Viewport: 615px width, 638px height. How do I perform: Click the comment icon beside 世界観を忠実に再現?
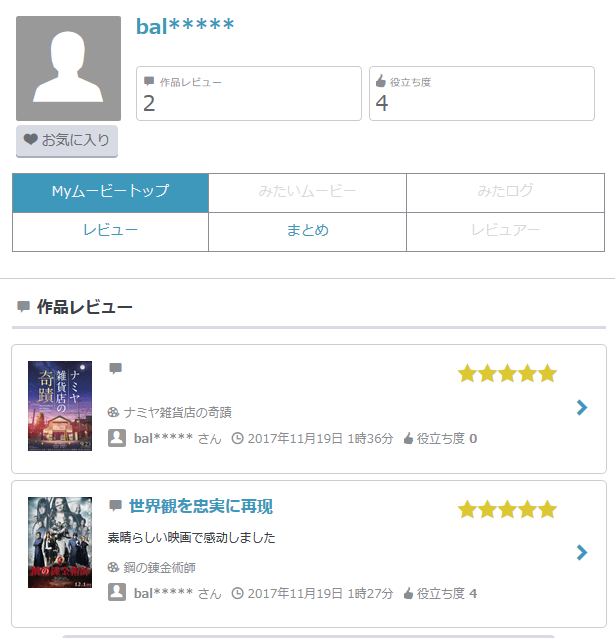pos(116,506)
